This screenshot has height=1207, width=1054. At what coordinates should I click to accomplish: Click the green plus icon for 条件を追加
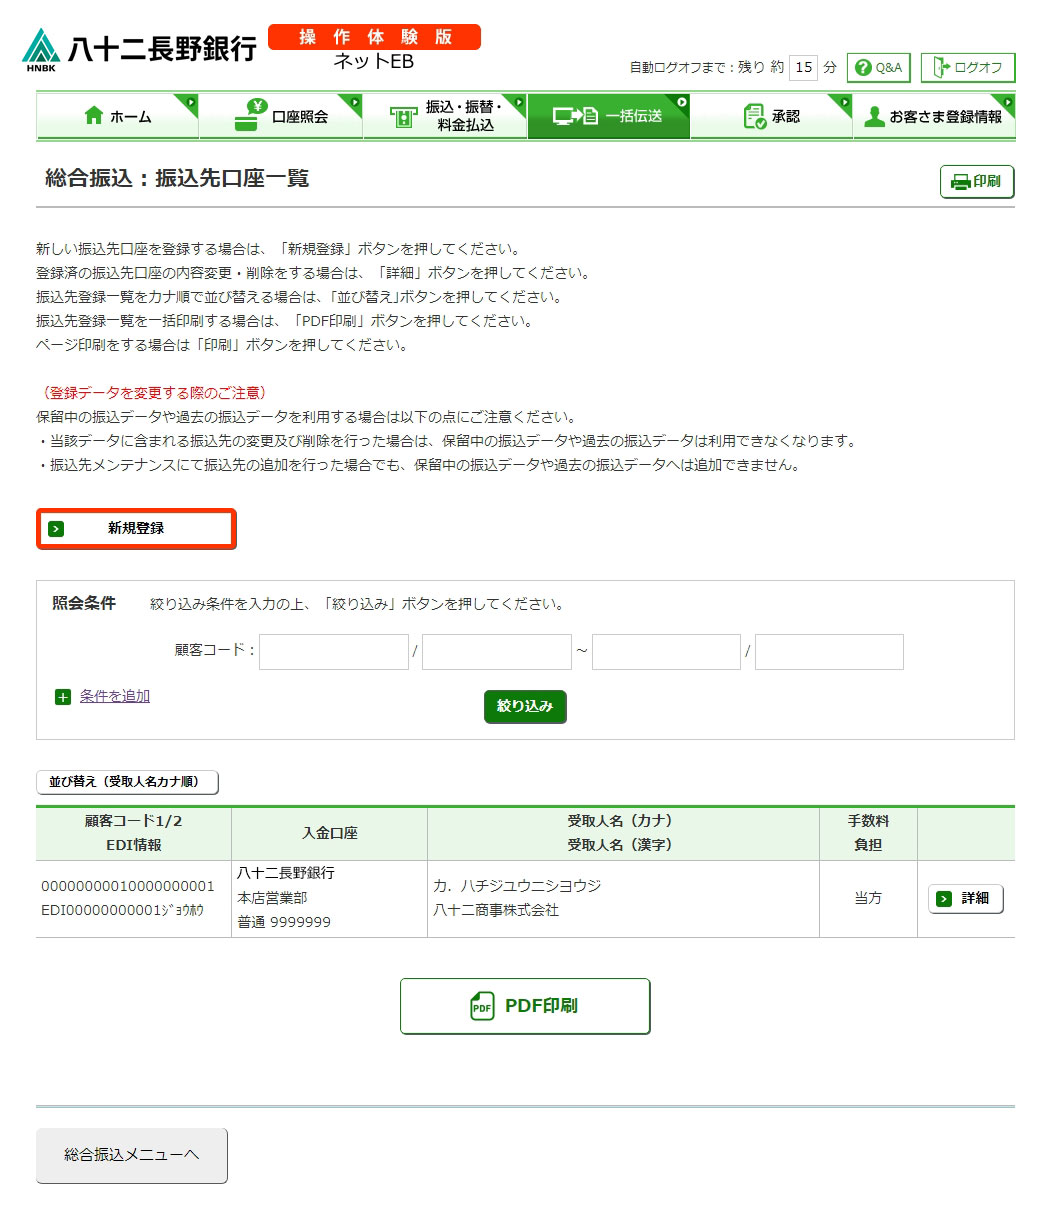tap(63, 697)
